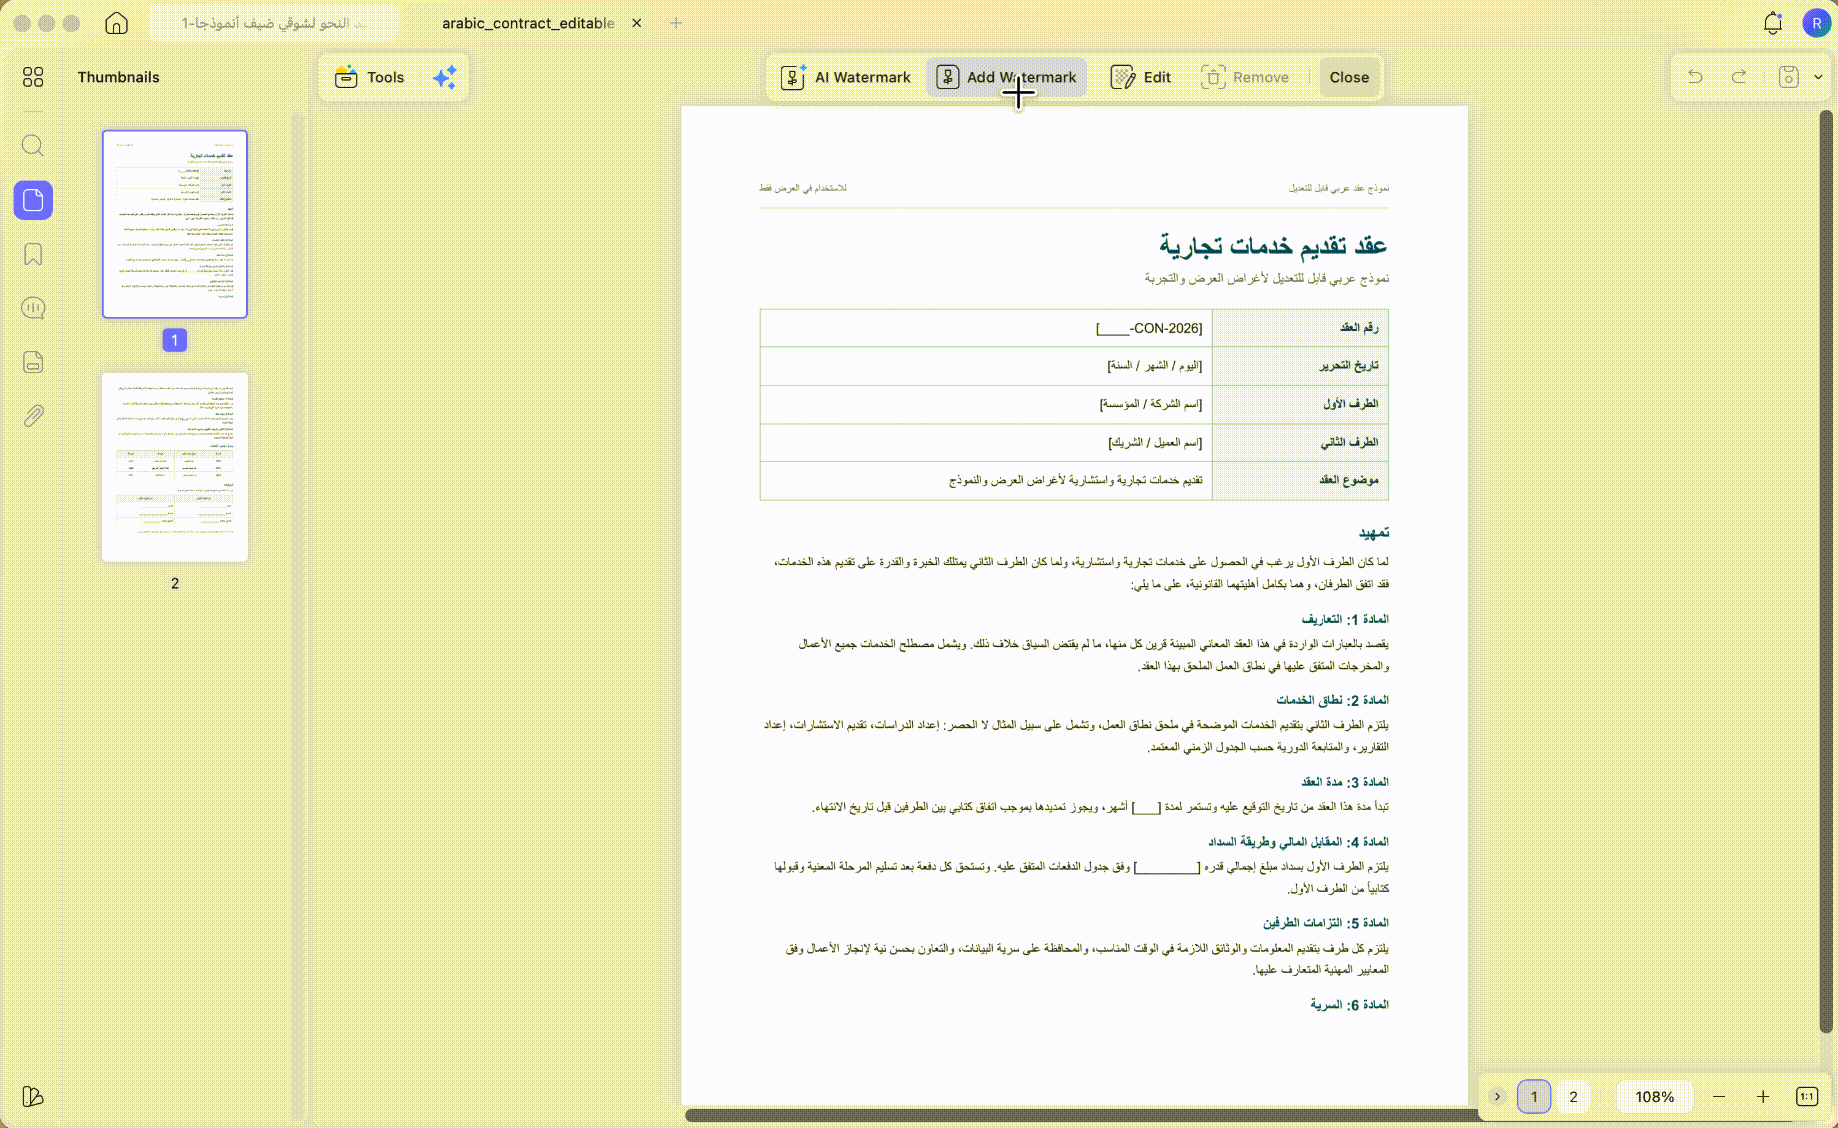1838x1128 pixels.
Task: Expand the save options dropdown arrow
Action: [x=1818, y=77]
